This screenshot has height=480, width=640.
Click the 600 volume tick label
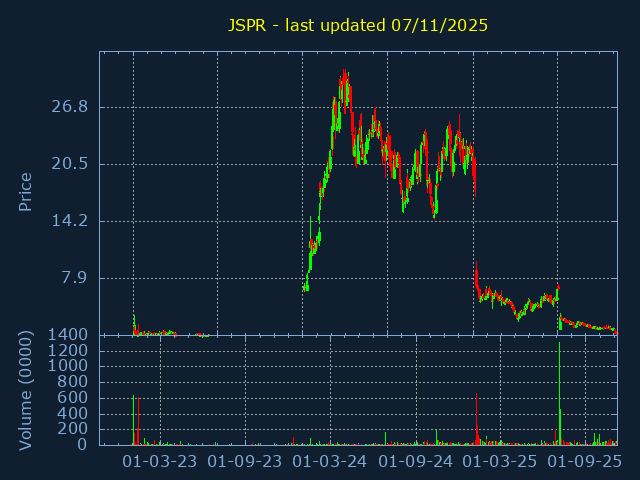click(x=70, y=398)
